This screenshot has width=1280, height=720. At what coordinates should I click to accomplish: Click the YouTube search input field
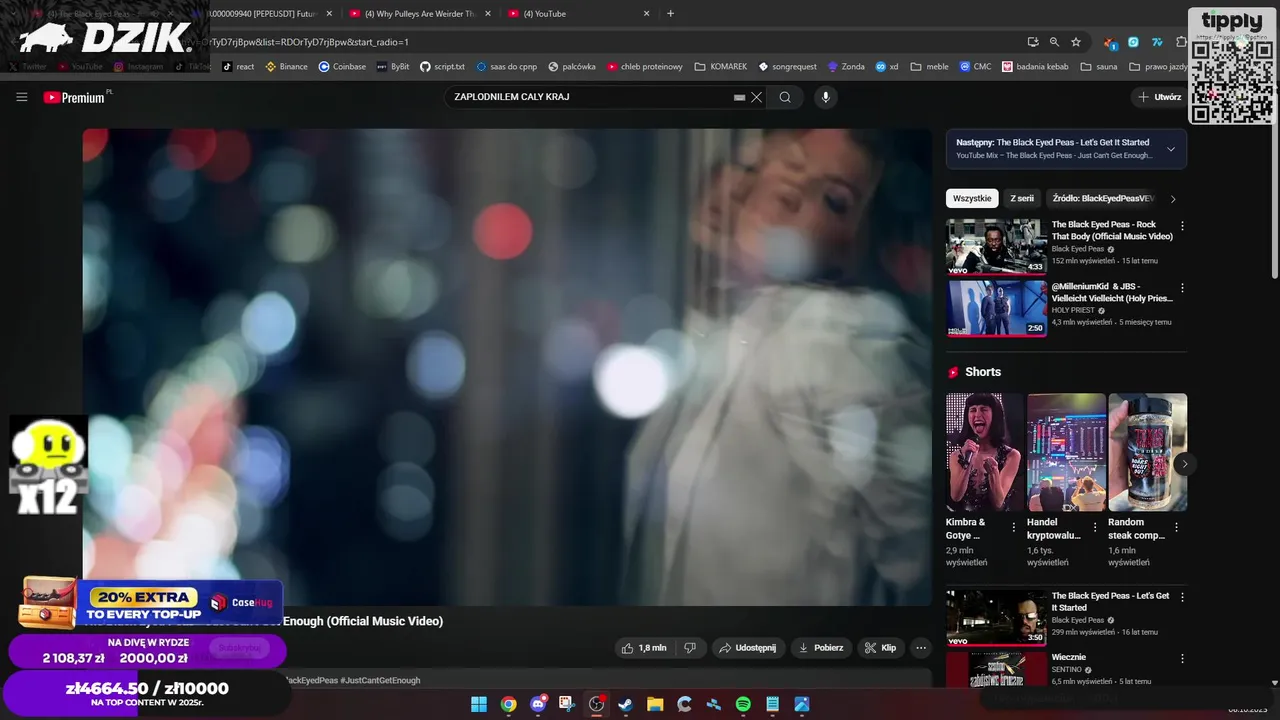590,97
